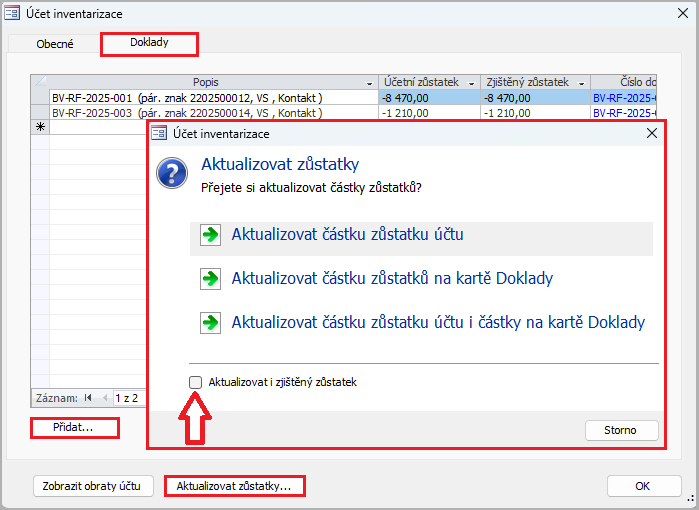The height and width of the screenshot is (510, 699).
Task: Switch to the Obecné tab
Action: point(55,44)
